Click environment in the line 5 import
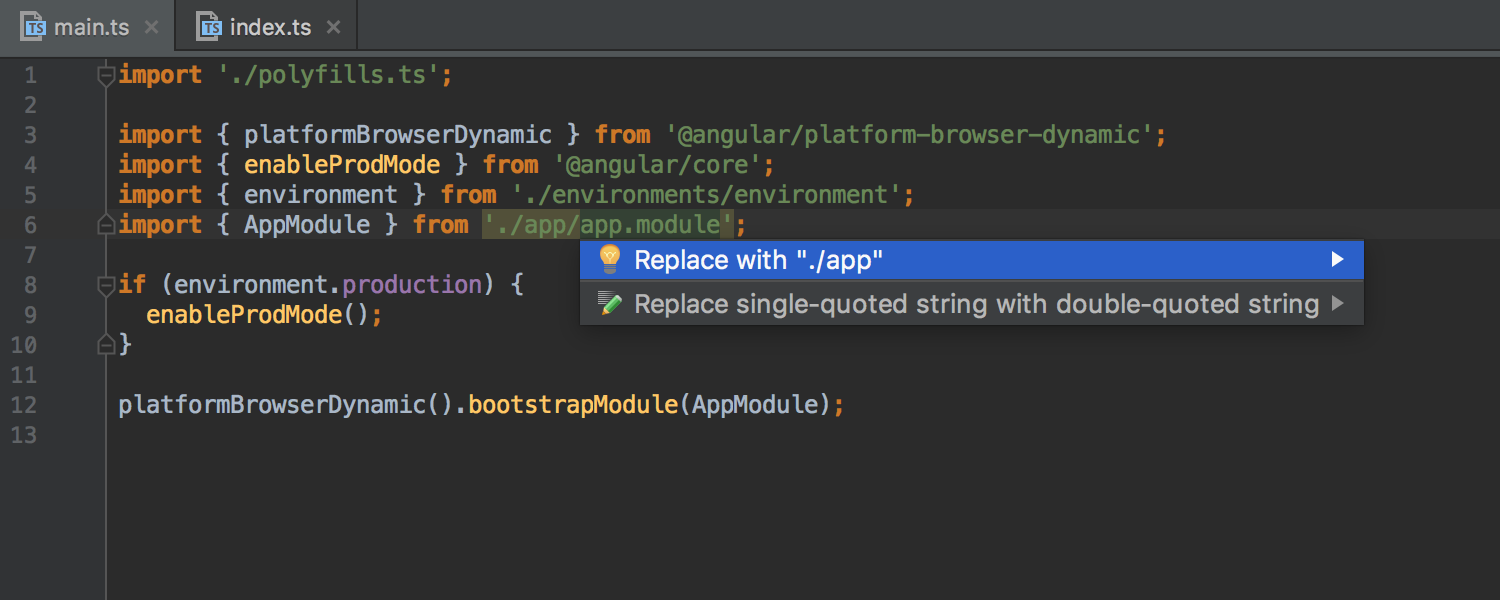 click(321, 195)
